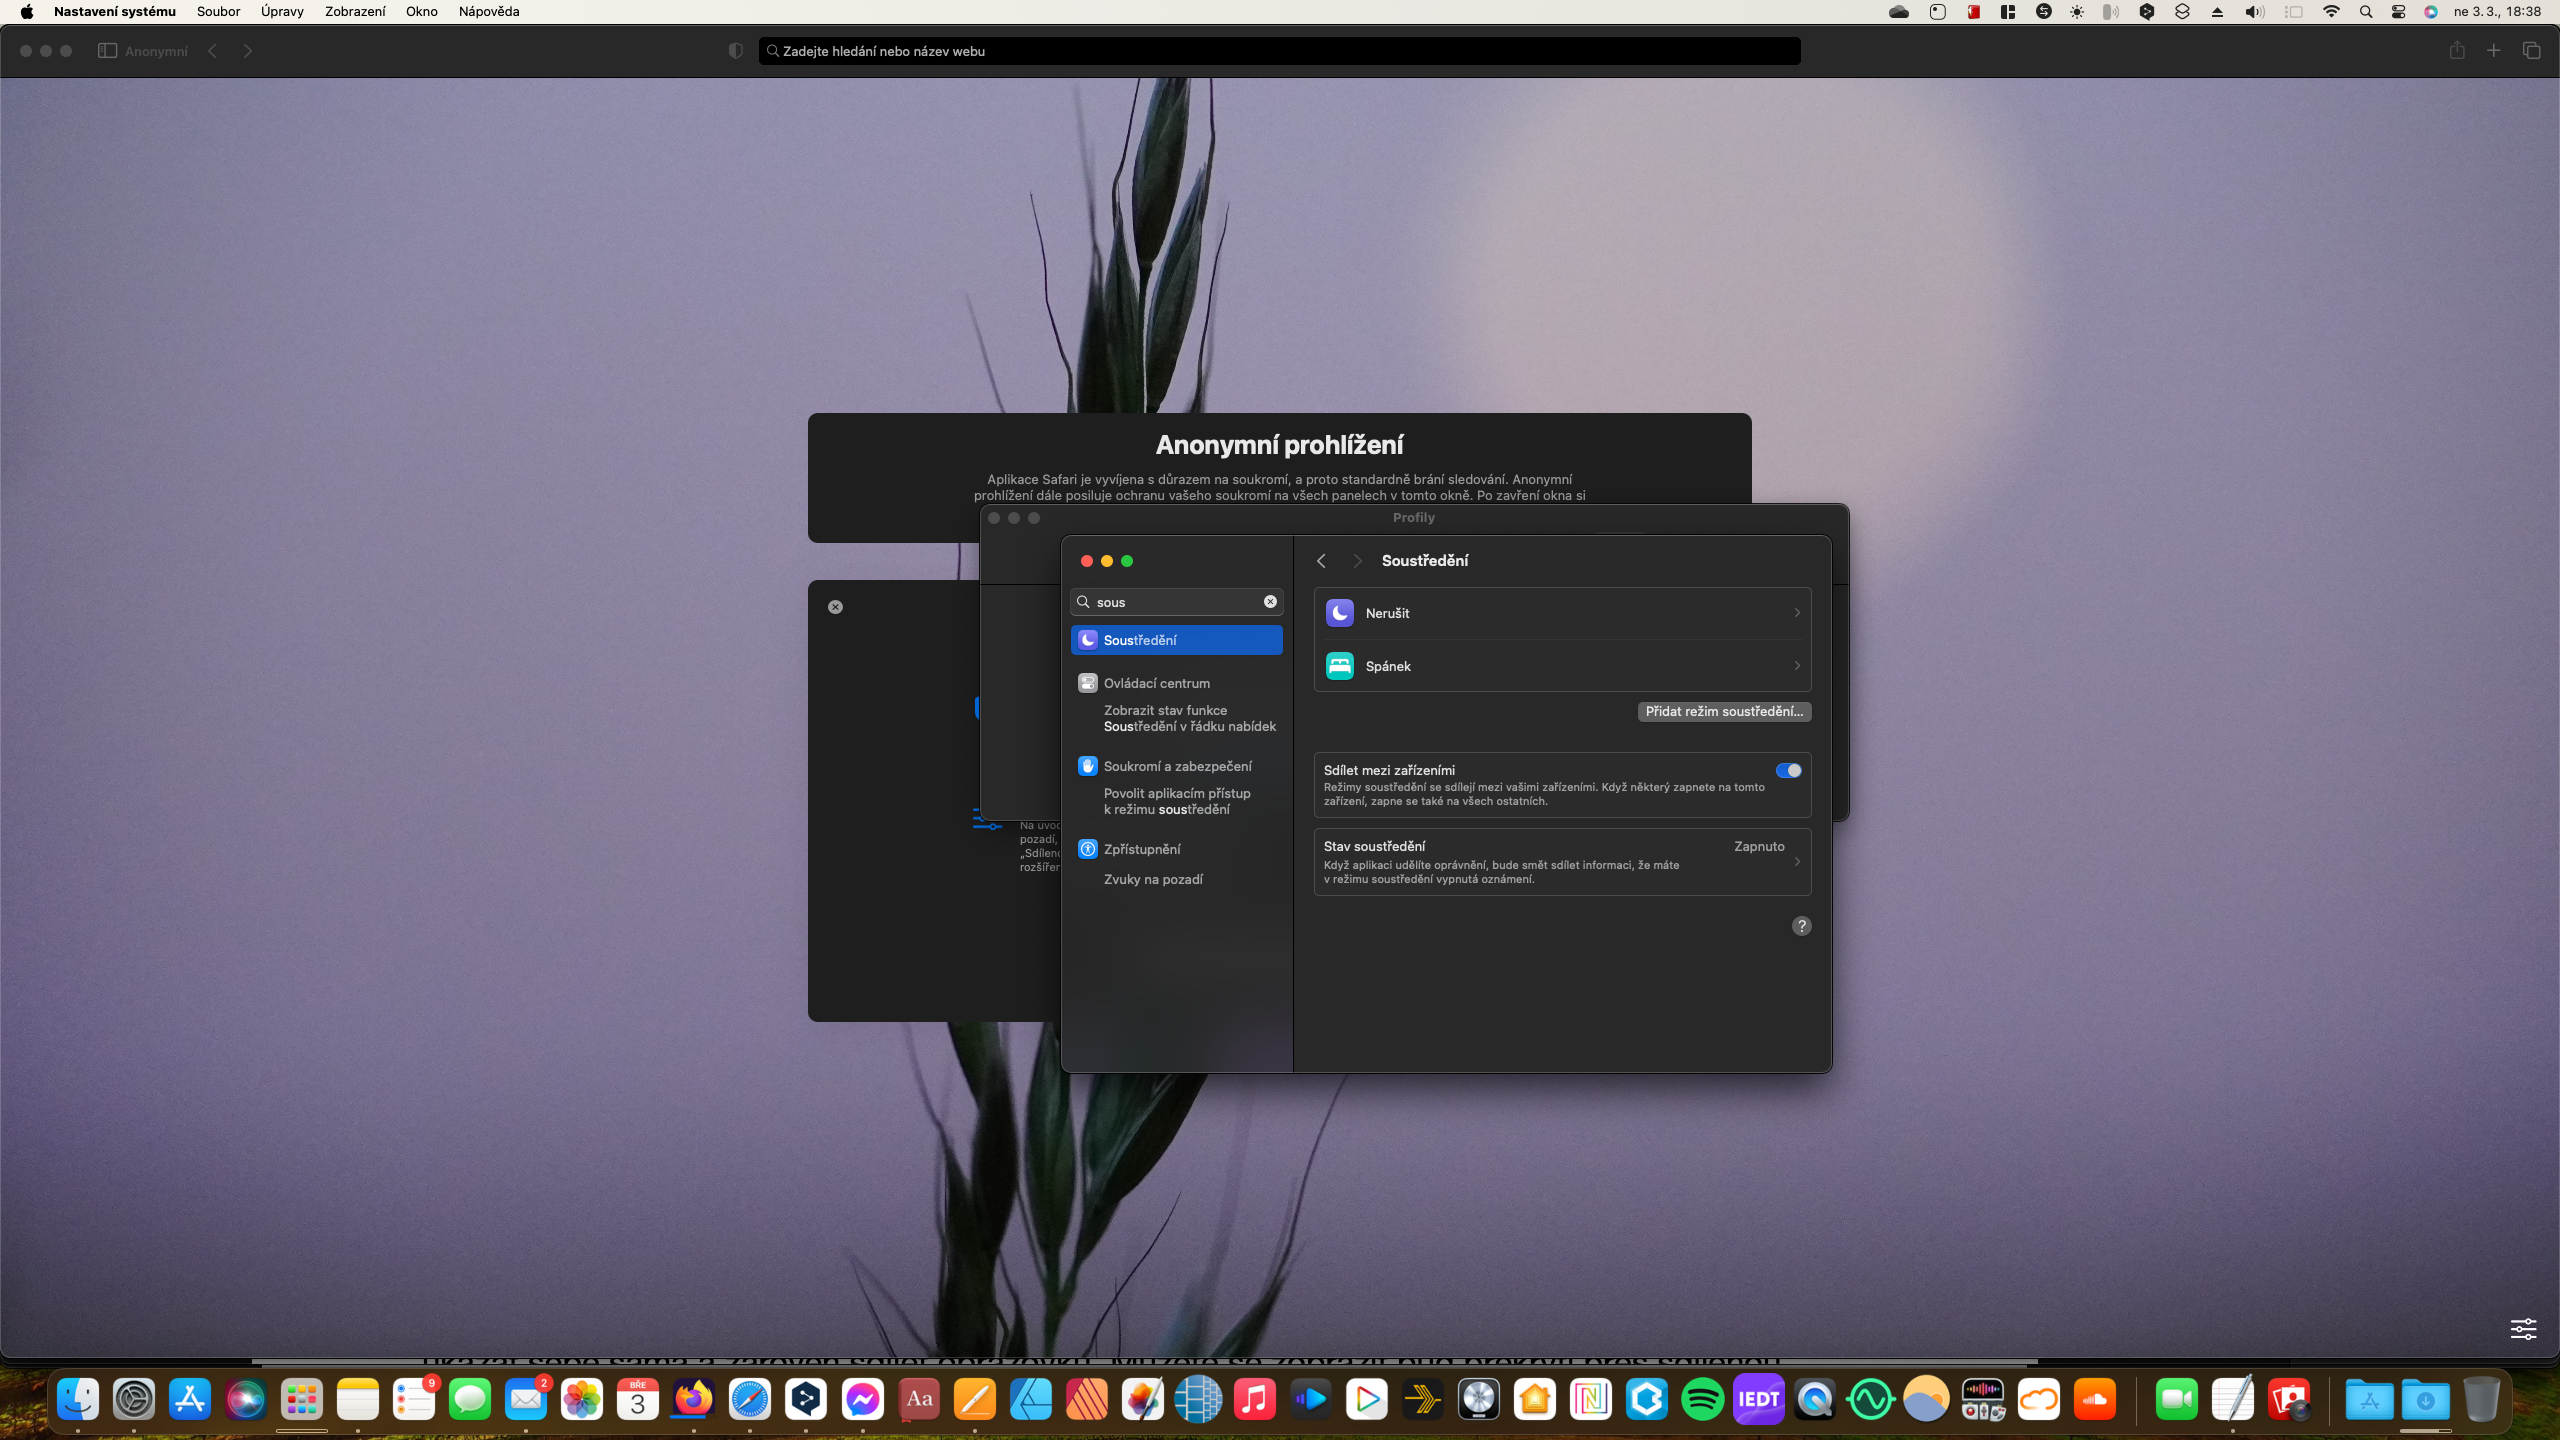
Task: Click Zvuky na pozadí search result
Action: pos(1153,879)
